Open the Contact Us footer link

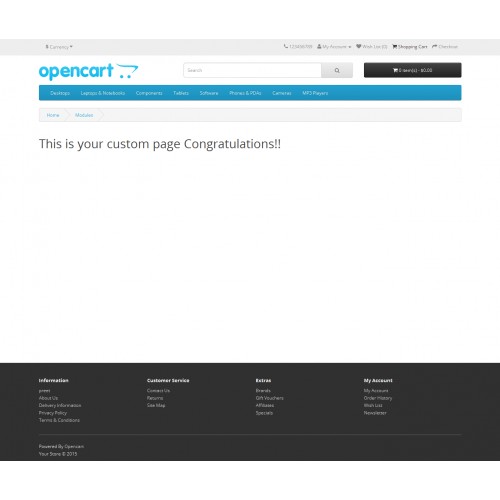[x=158, y=390]
